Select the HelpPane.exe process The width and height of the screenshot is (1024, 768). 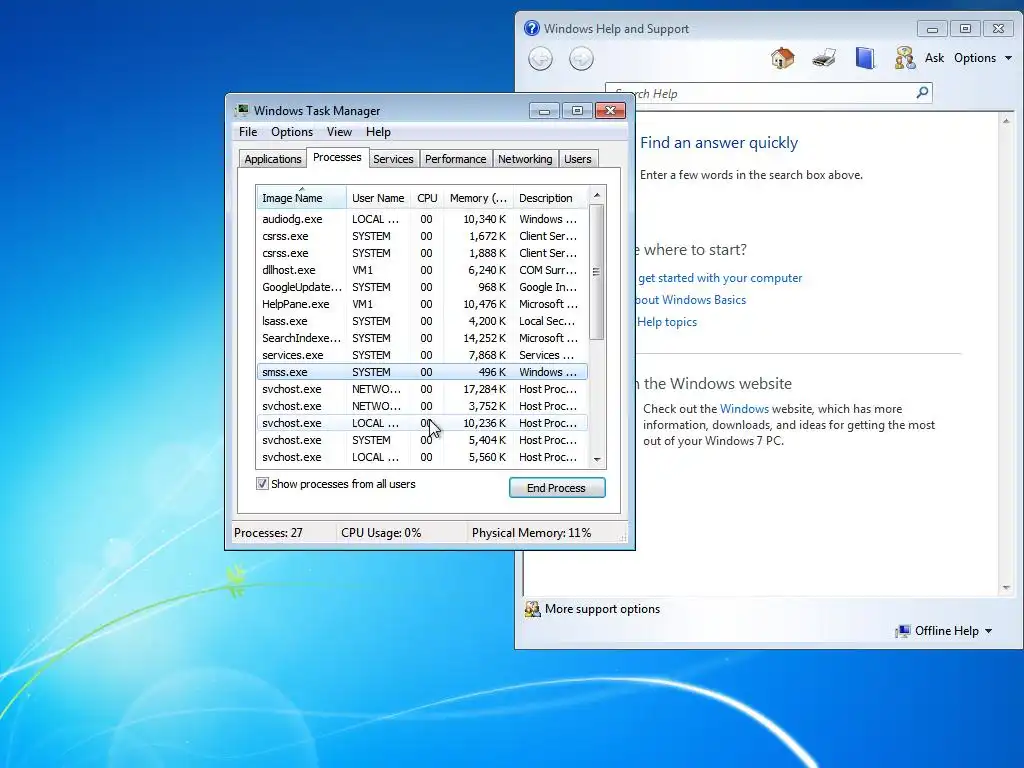(x=422, y=304)
